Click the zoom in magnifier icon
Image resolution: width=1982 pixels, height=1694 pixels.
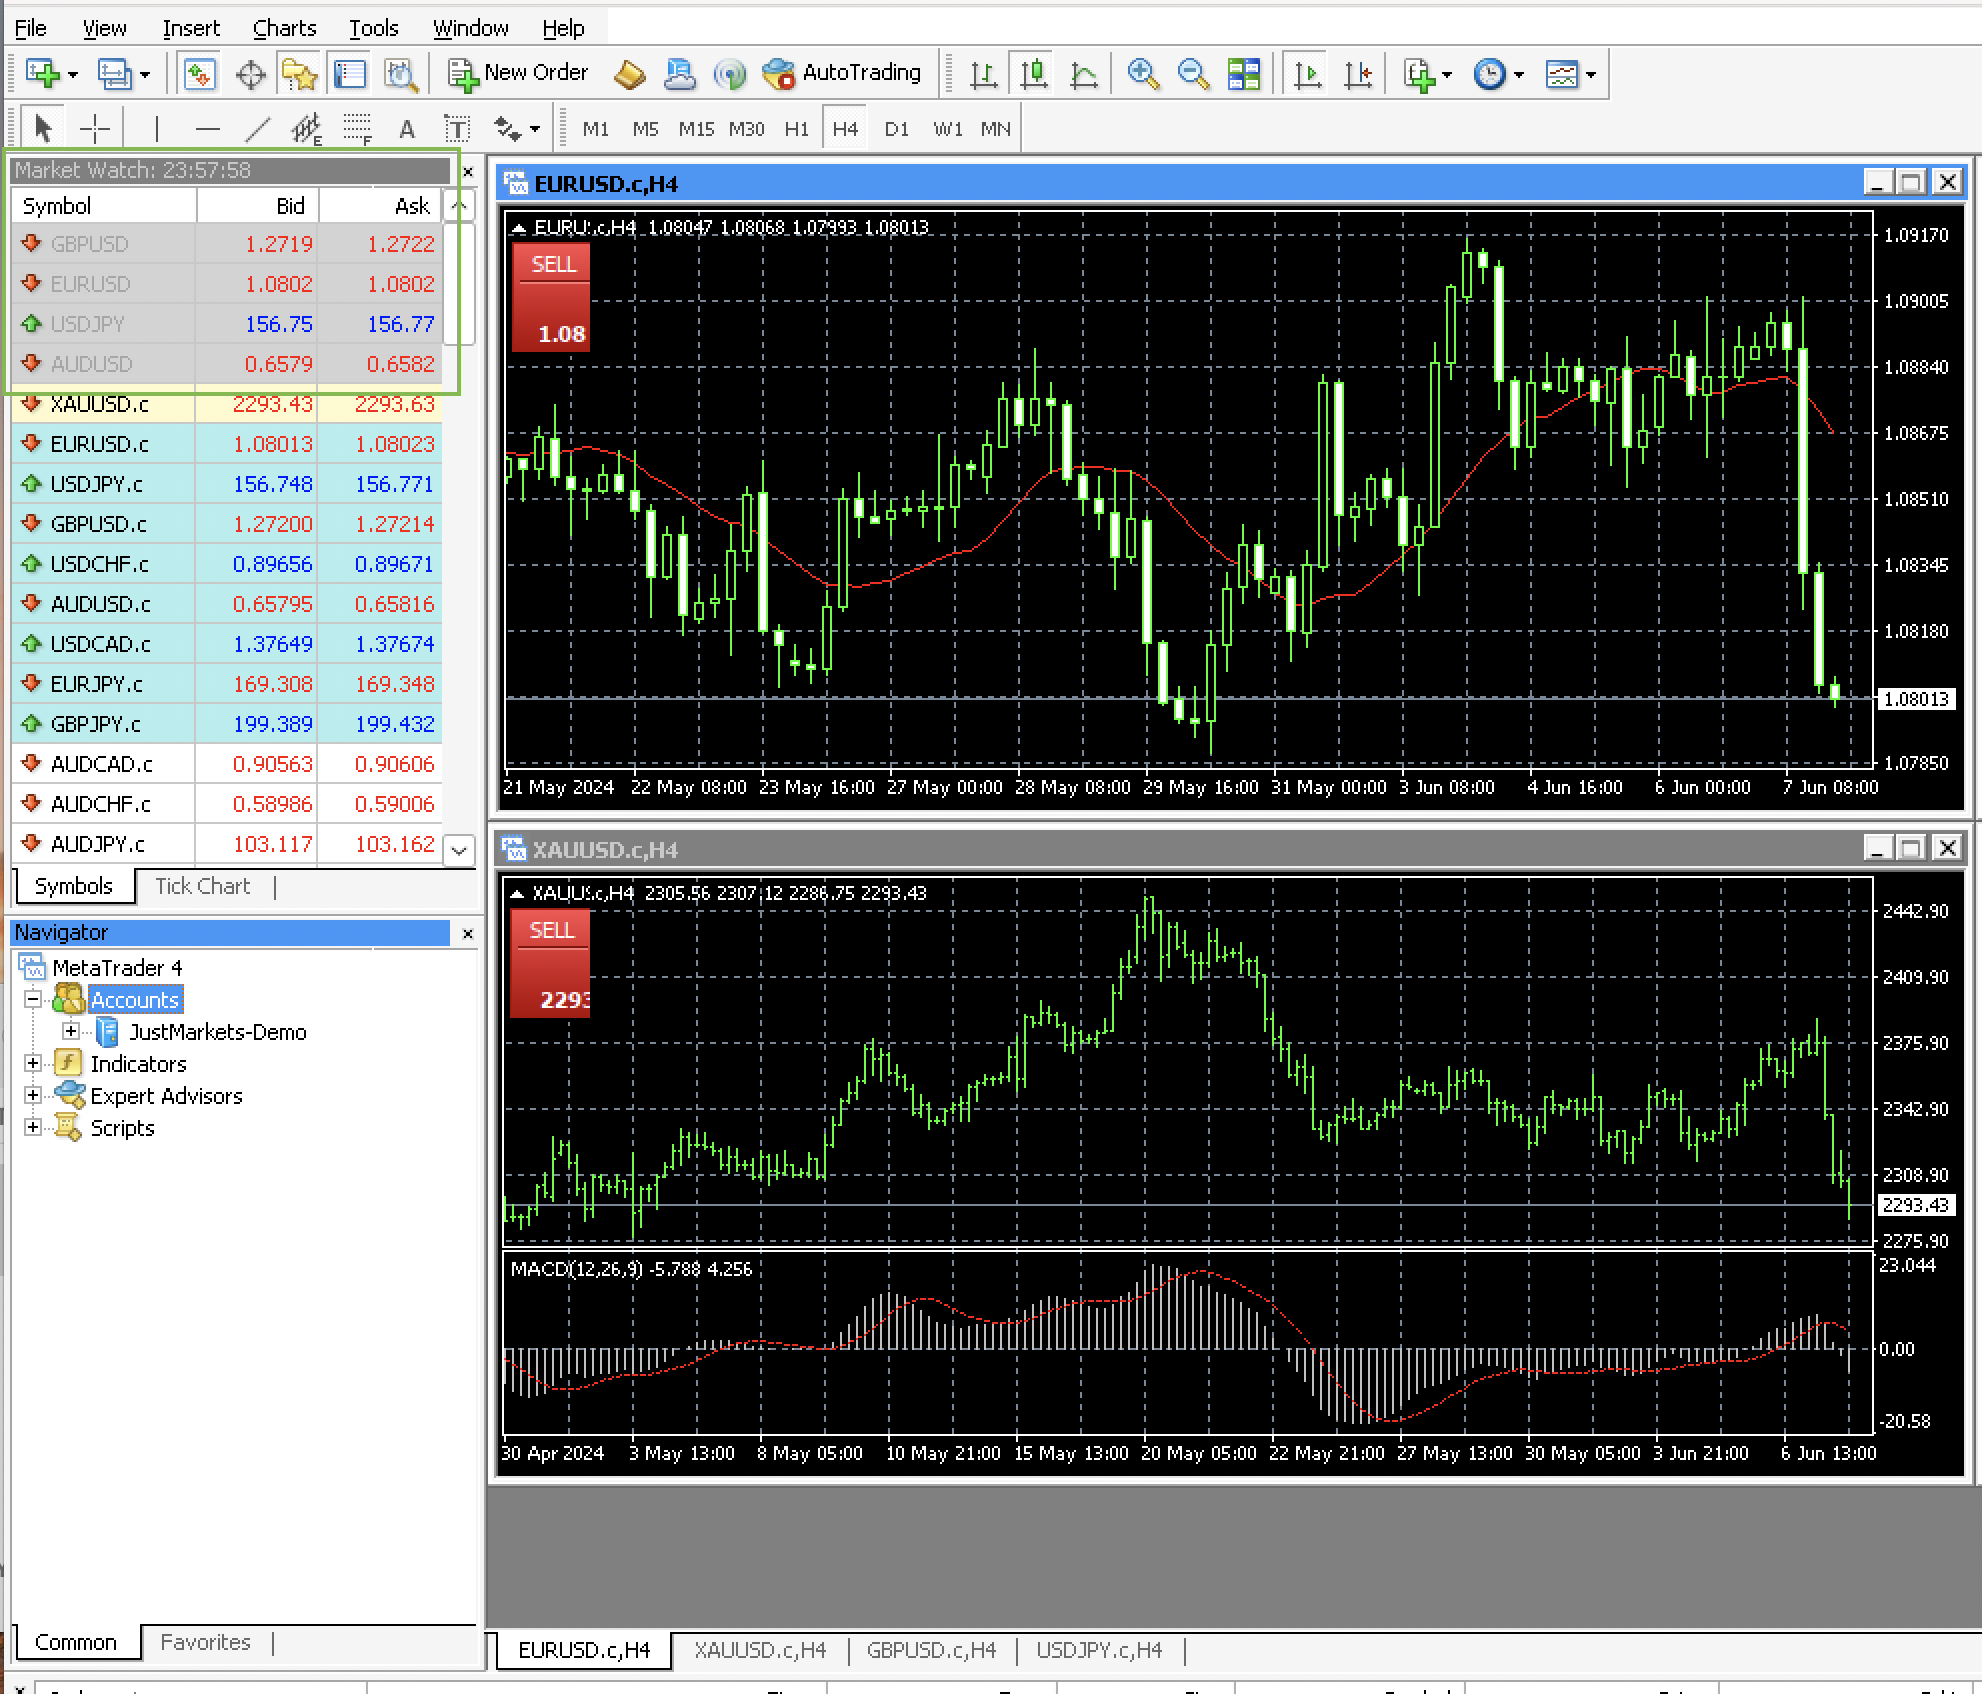[1142, 74]
